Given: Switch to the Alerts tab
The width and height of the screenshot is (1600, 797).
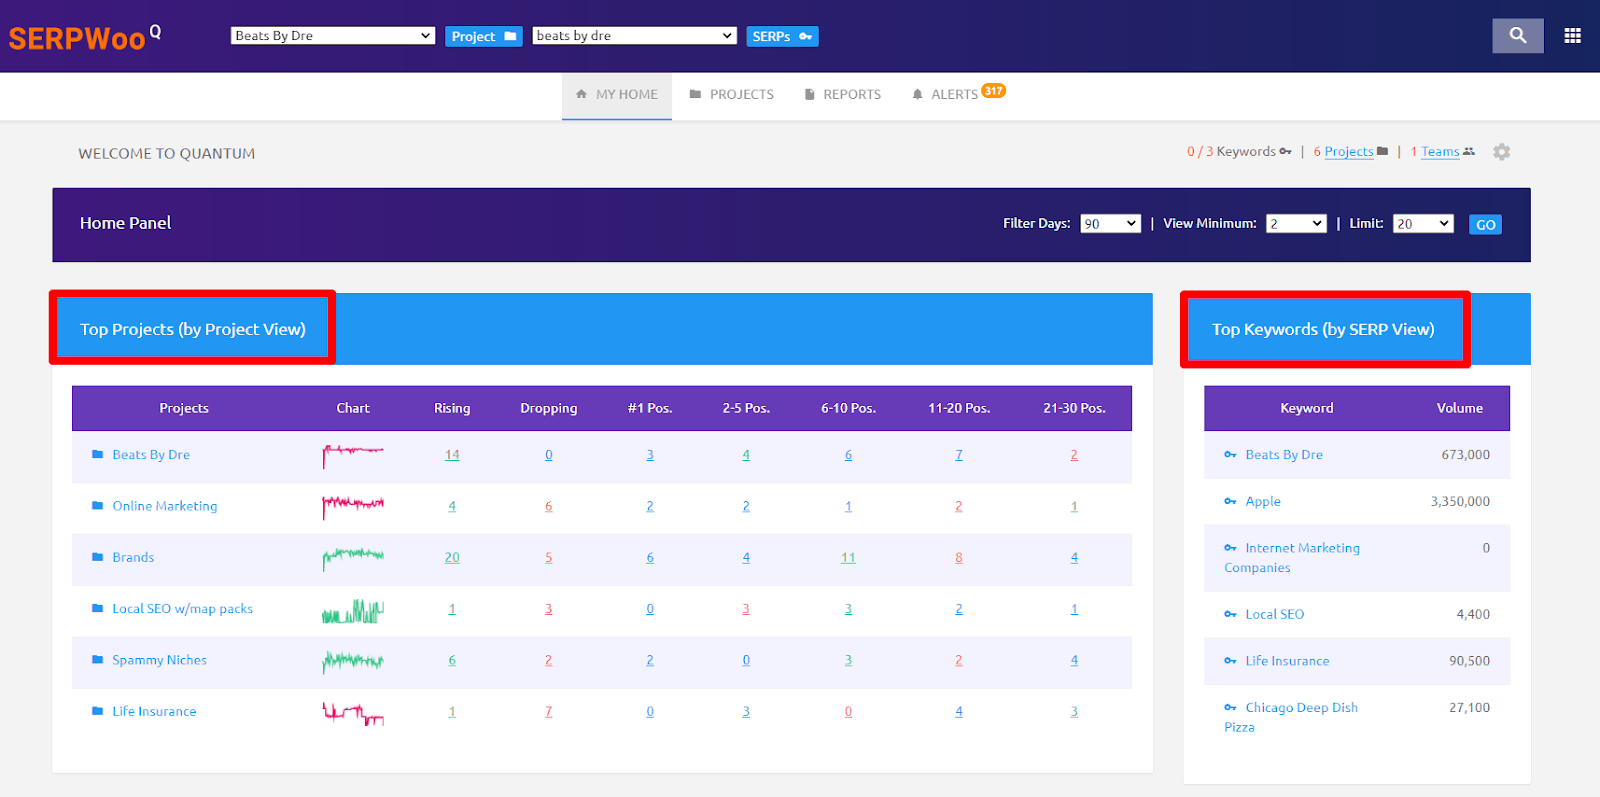Looking at the screenshot, I should coord(958,95).
